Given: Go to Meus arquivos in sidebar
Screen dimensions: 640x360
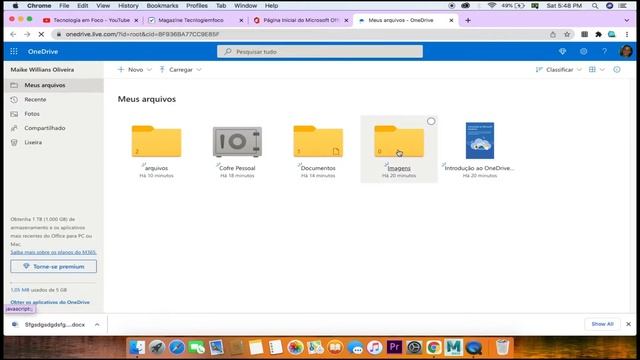Looking at the screenshot, I should tap(54, 85).
